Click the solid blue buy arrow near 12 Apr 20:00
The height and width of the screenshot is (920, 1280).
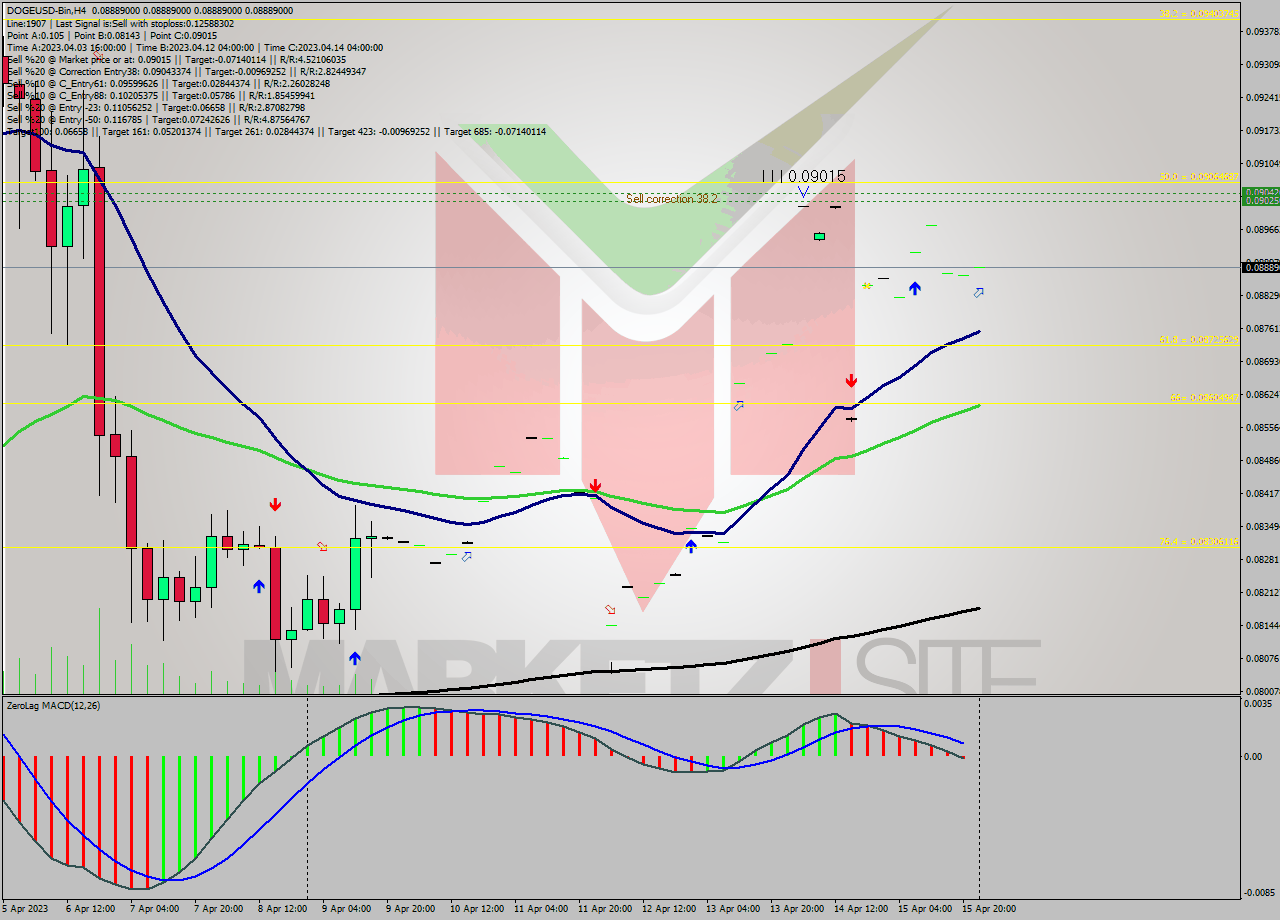(691, 546)
